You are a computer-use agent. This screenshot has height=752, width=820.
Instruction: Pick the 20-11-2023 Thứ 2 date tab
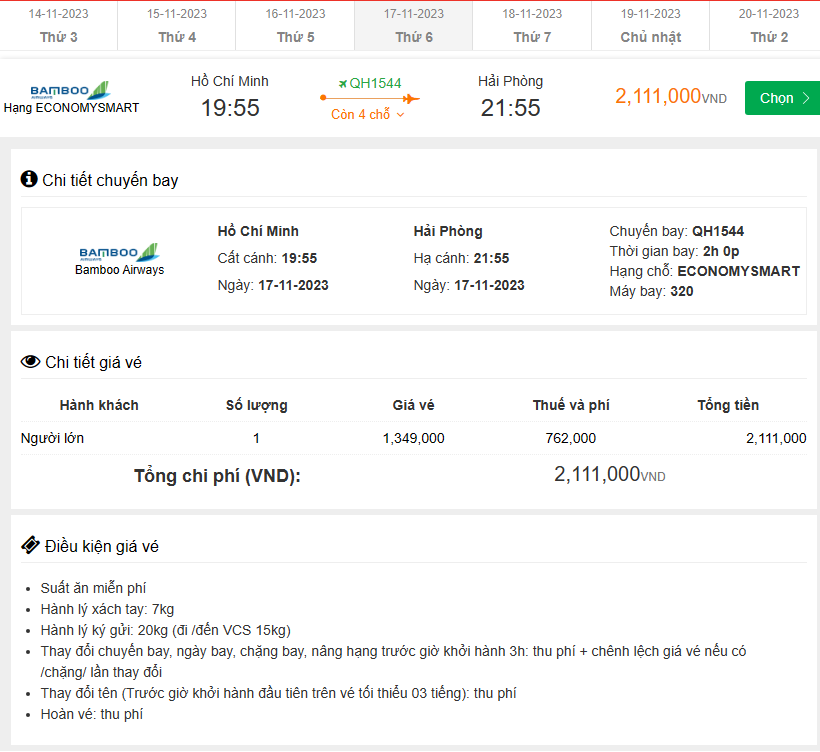tap(768, 25)
